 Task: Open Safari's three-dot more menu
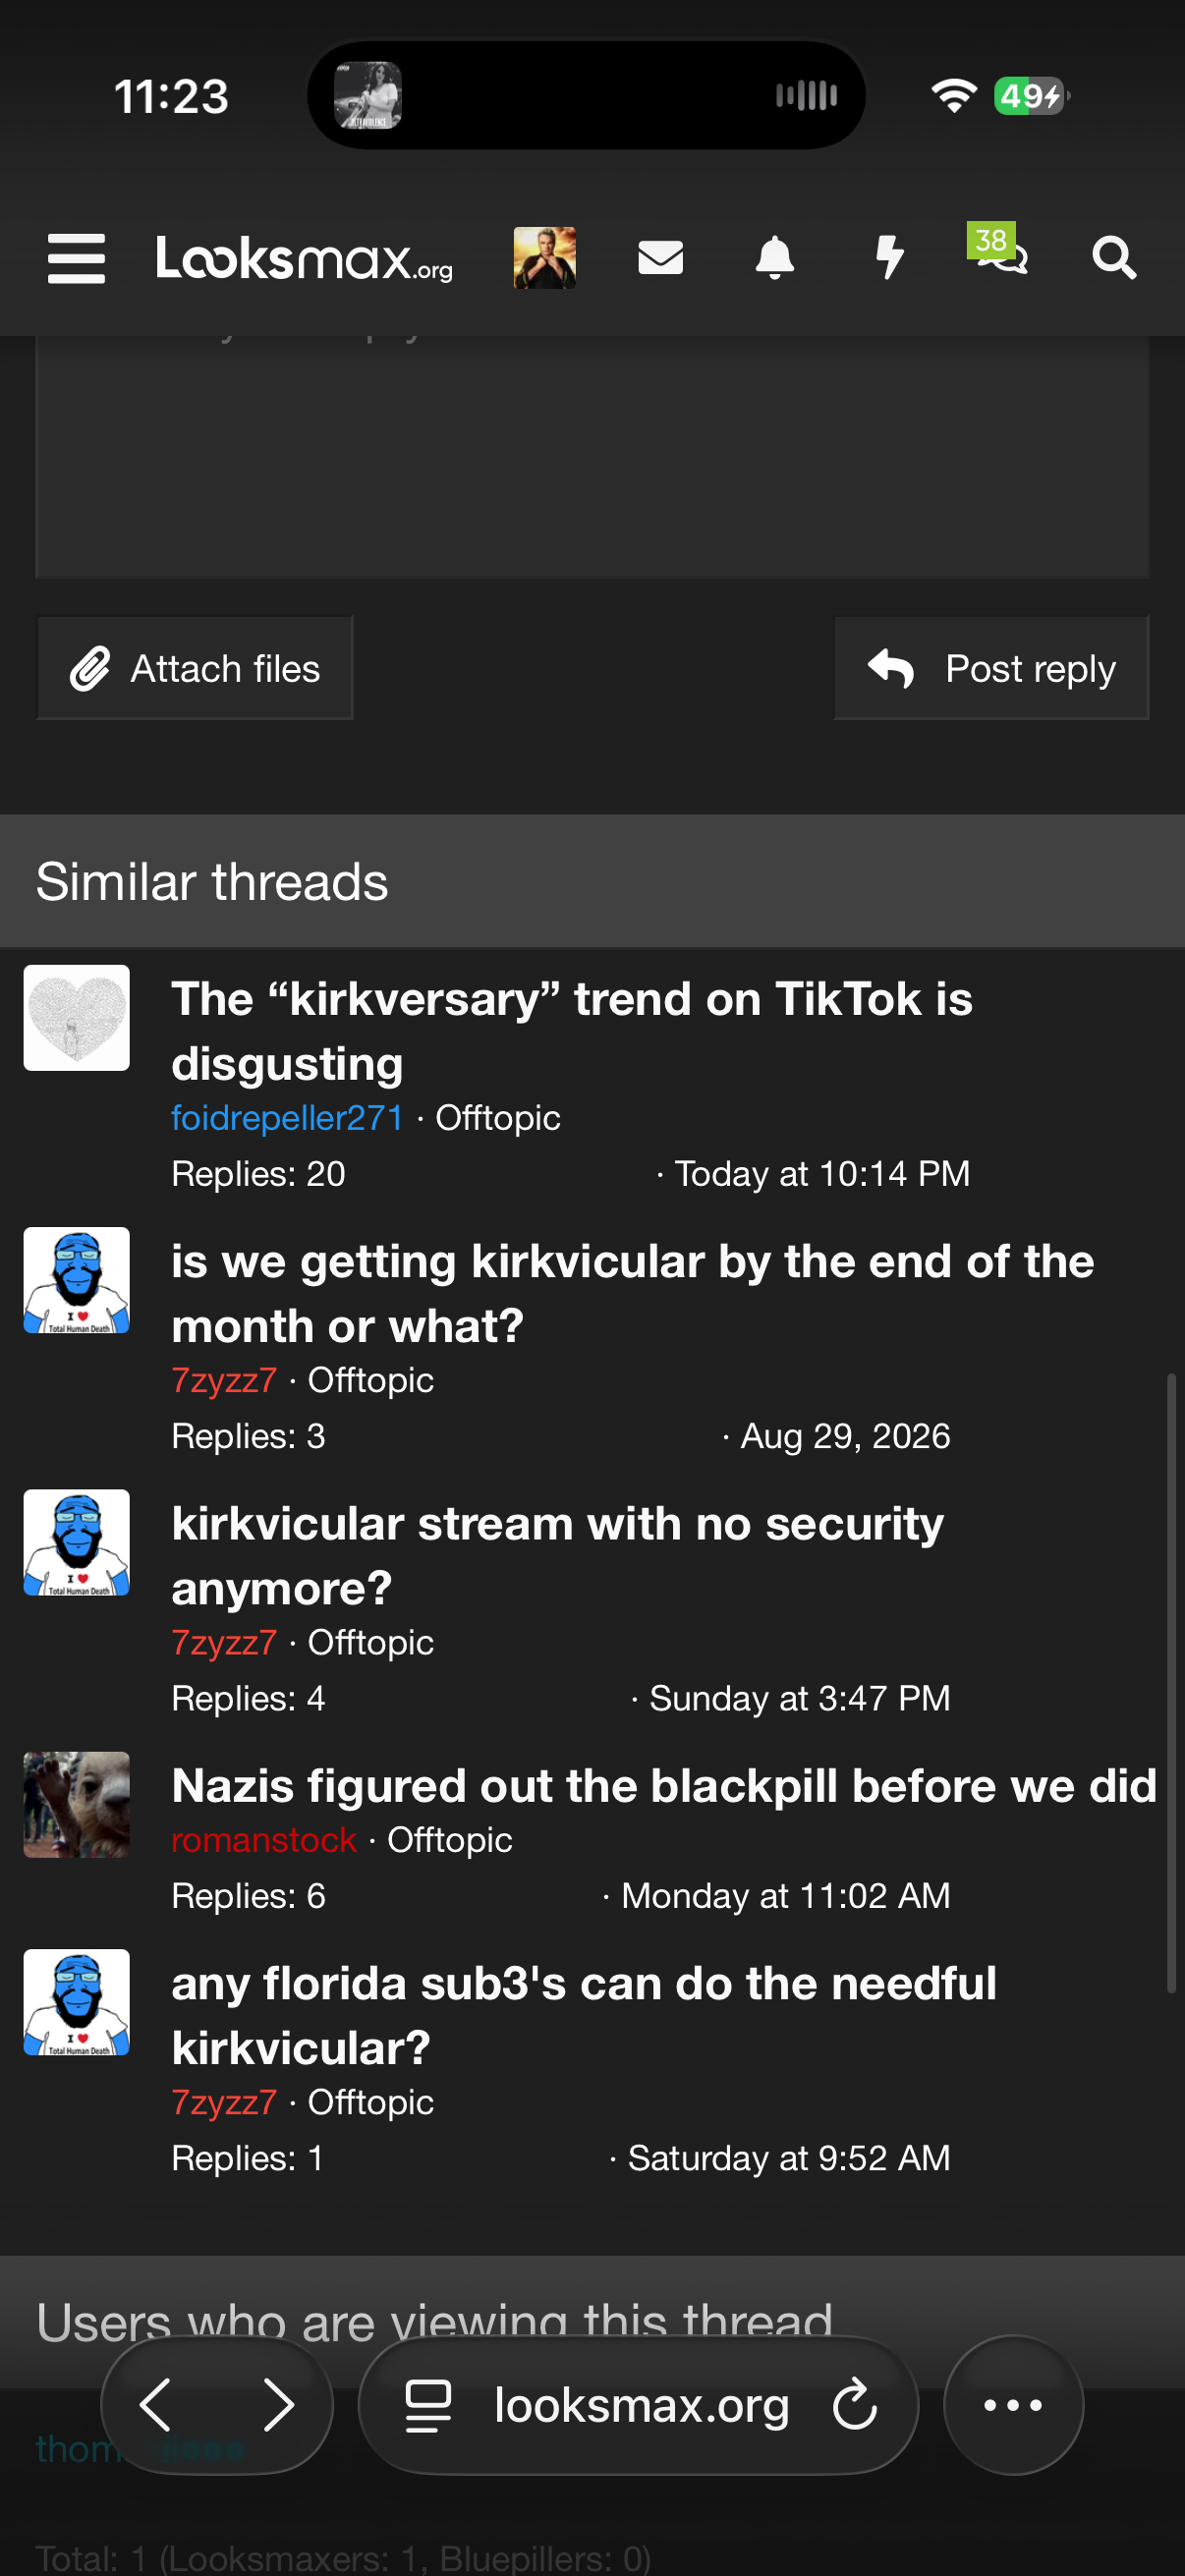[x=1013, y=2405]
